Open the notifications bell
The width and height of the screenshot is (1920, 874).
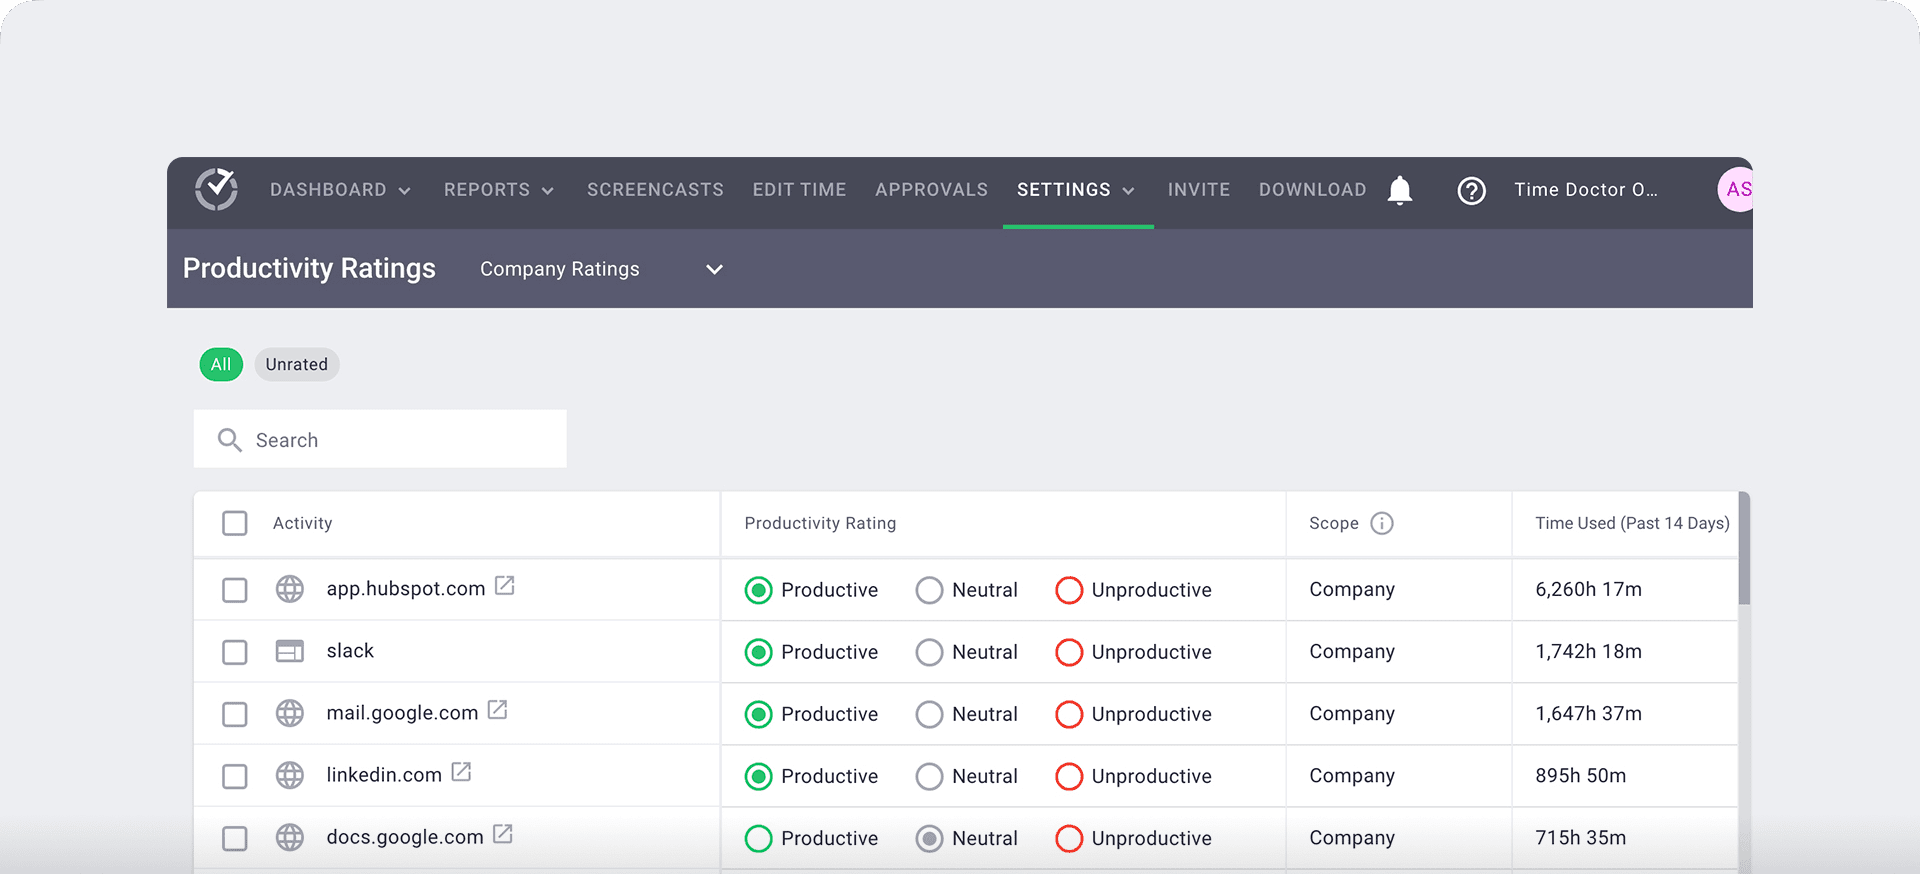point(1400,190)
